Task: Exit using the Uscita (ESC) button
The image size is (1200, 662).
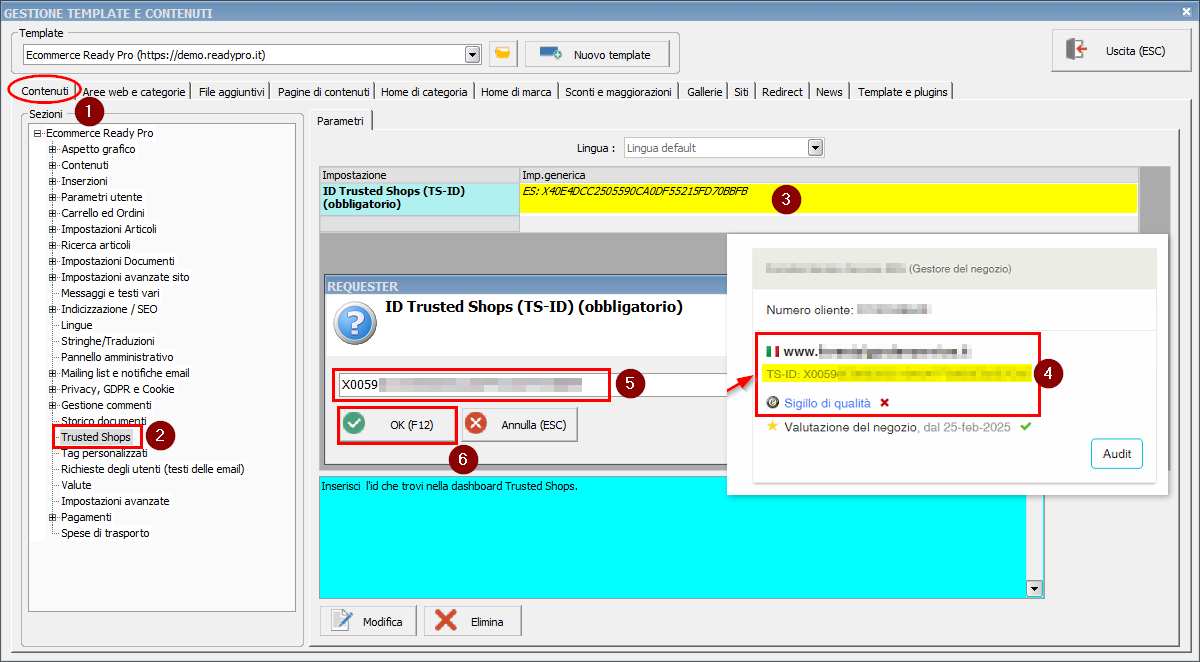Action: (x=1121, y=50)
